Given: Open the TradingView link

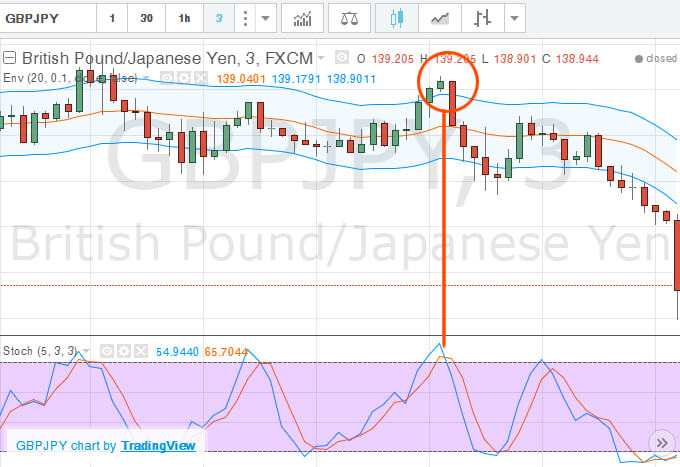Looking at the screenshot, I should point(158,446).
